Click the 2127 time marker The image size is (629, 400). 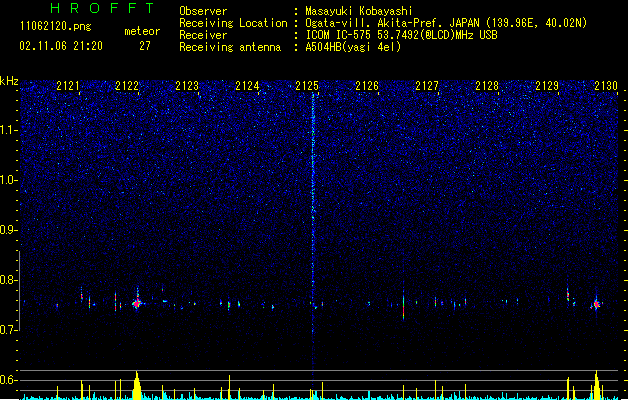coord(427,86)
